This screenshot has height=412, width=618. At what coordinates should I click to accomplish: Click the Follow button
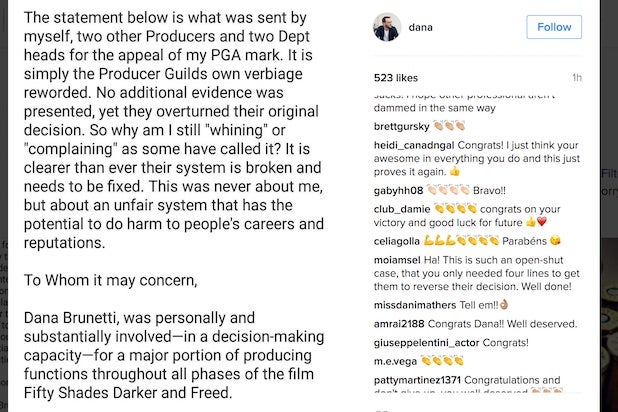point(555,27)
